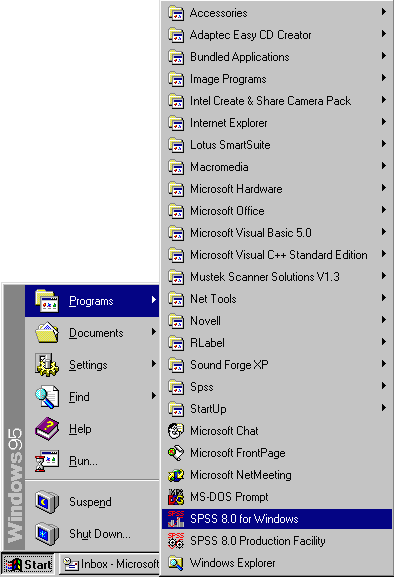Expand the Settings submenu arrow
This screenshot has width=394, height=577.
point(154,364)
